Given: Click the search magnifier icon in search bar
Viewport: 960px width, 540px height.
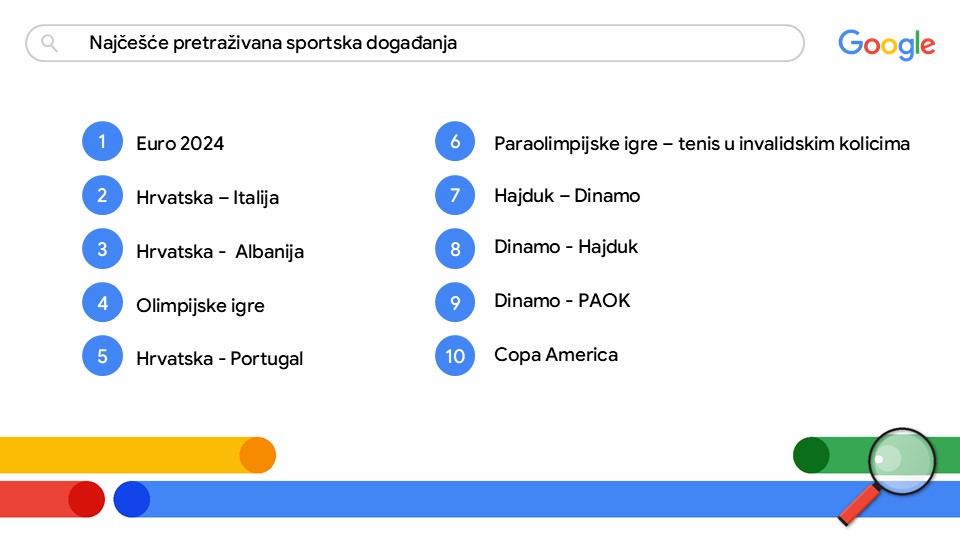Looking at the screenshot, I should click(49, 43).
